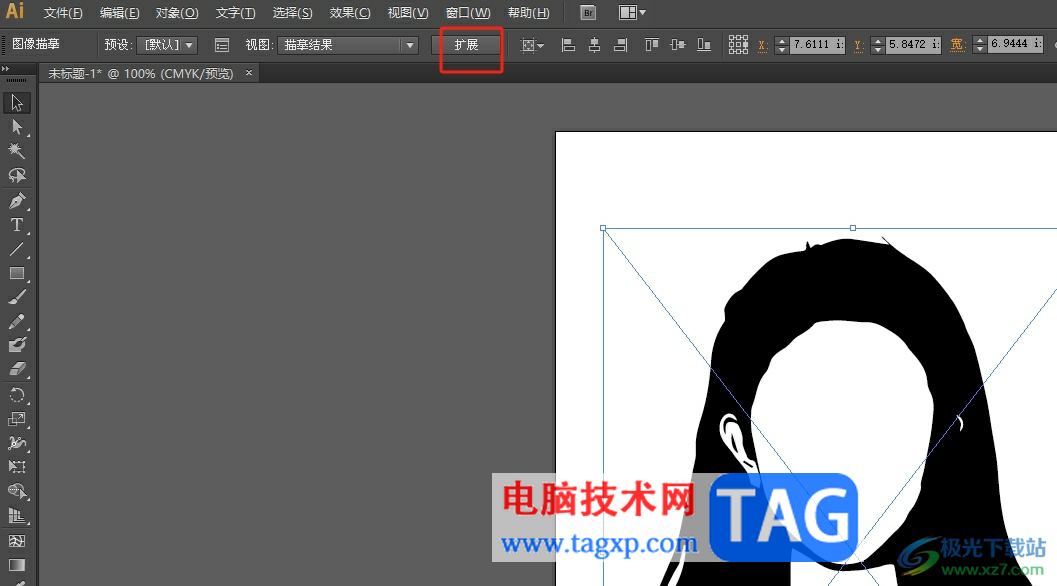Click the 宽 width stepper arrows
Viewport: 1057px width, 586px height.
(980, 45)
